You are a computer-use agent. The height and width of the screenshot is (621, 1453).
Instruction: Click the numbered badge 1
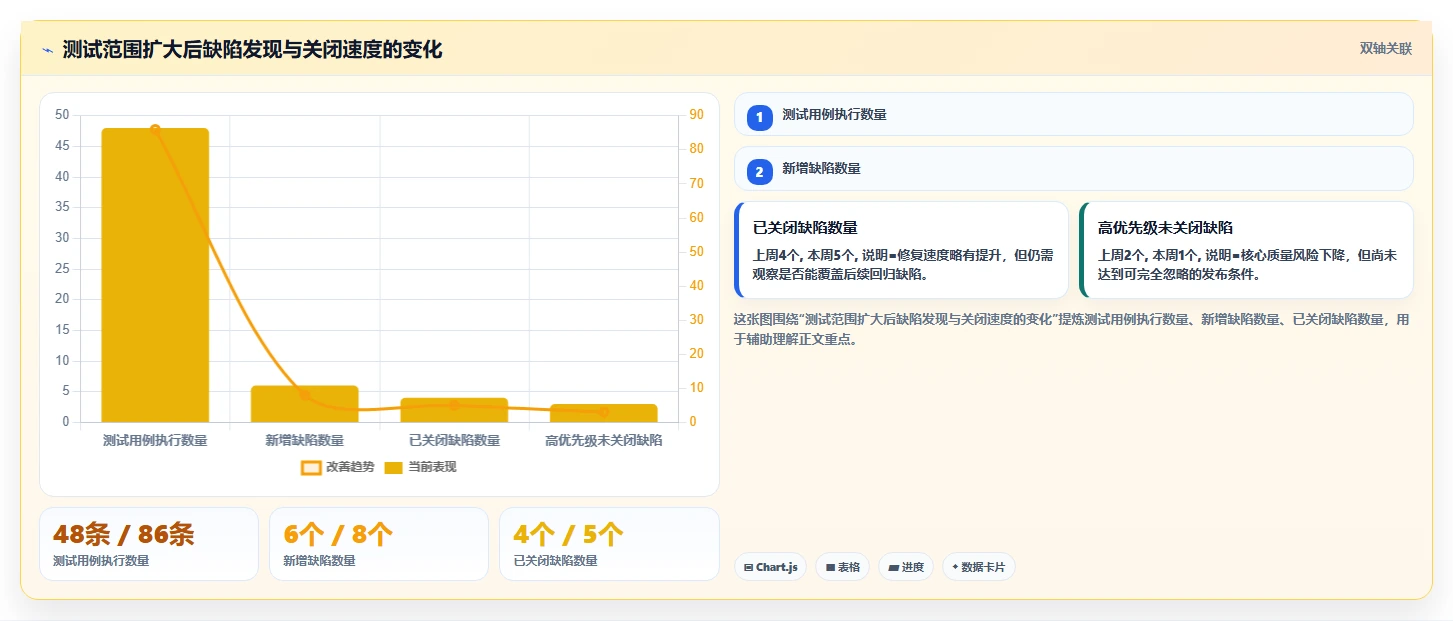point(759,117)
